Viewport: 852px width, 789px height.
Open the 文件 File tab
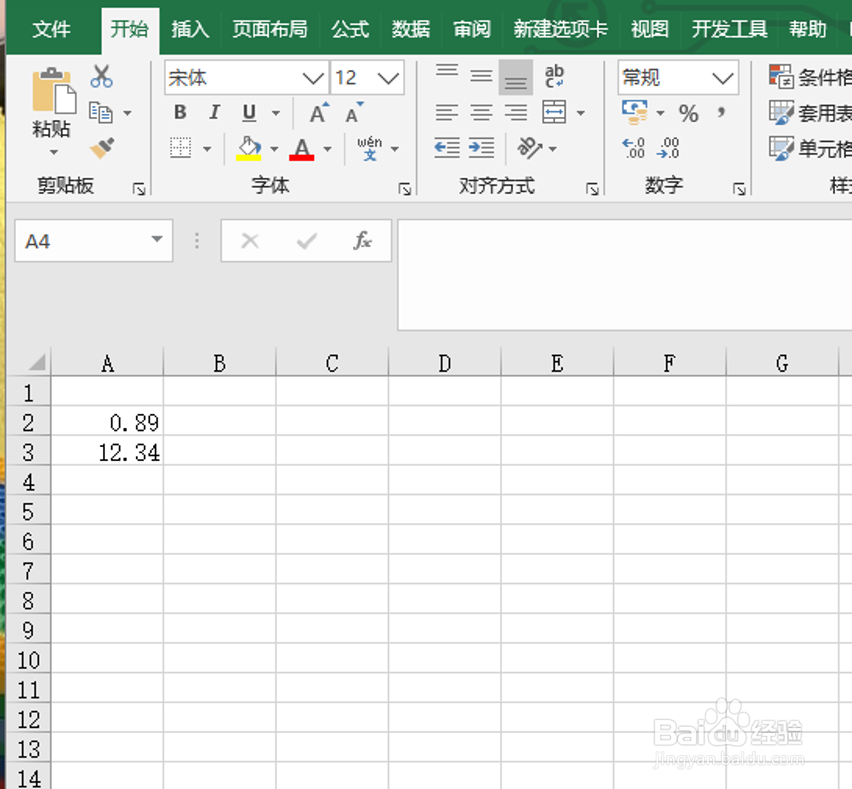pyautogui.click(x=51, y=29)
